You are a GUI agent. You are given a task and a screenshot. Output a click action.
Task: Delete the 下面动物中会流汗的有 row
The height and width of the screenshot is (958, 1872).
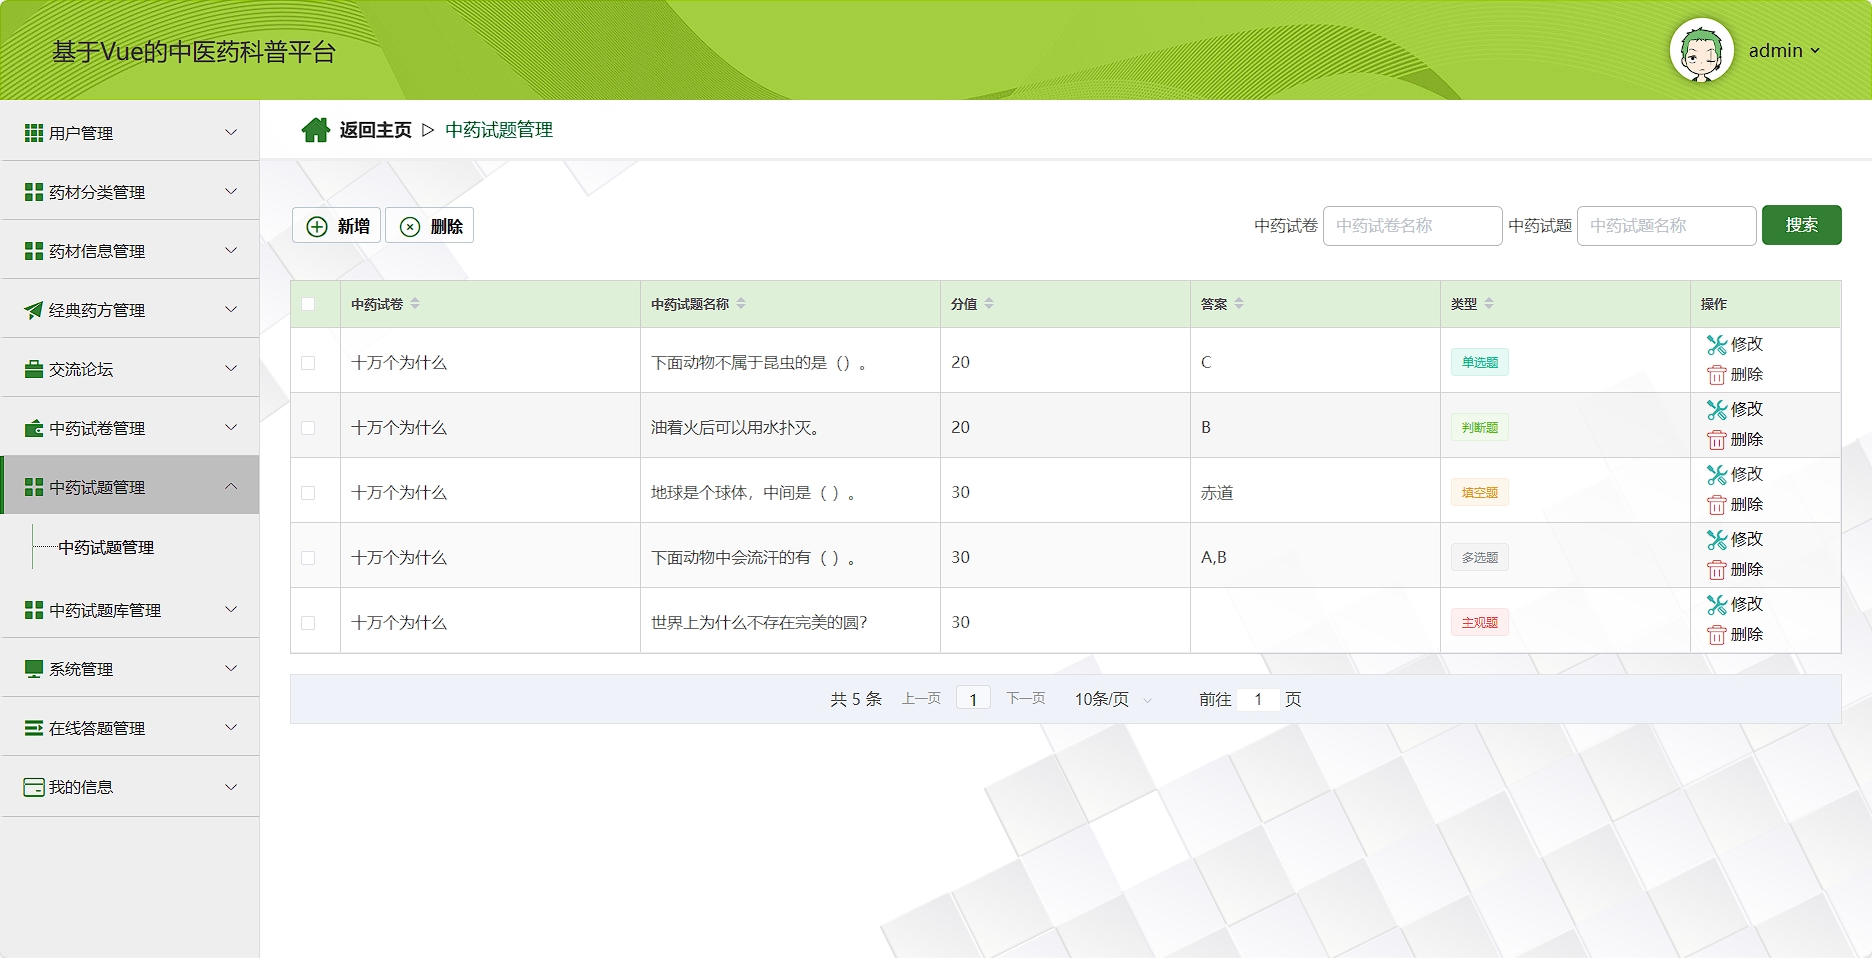pos(1735,570)
